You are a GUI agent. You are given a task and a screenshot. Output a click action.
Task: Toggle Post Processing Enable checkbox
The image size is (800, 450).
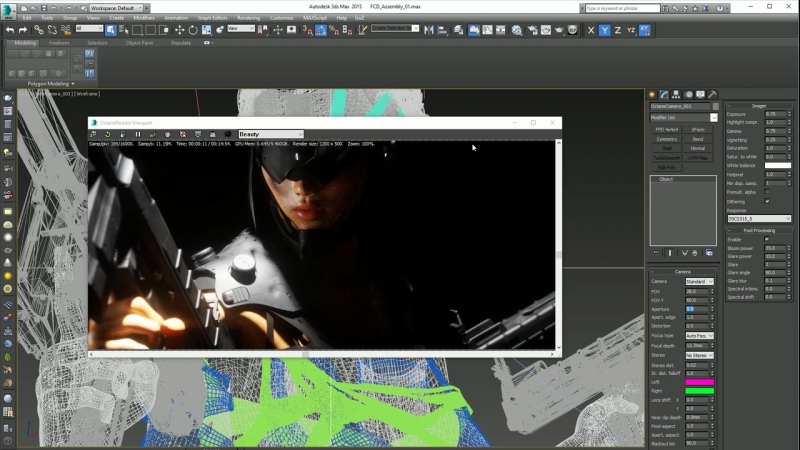[767, 239]
